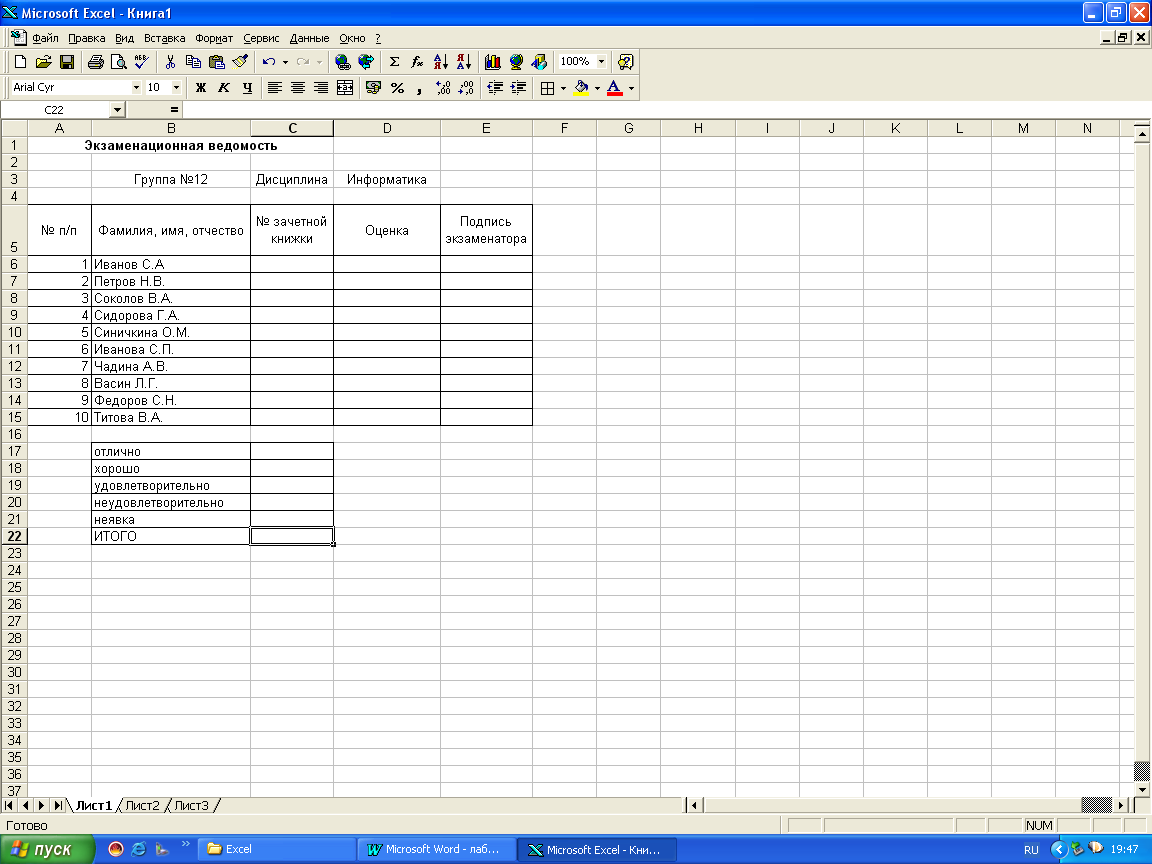Activate the Format Painter brush icon
Screen dimensions: 1152x864
240,62
